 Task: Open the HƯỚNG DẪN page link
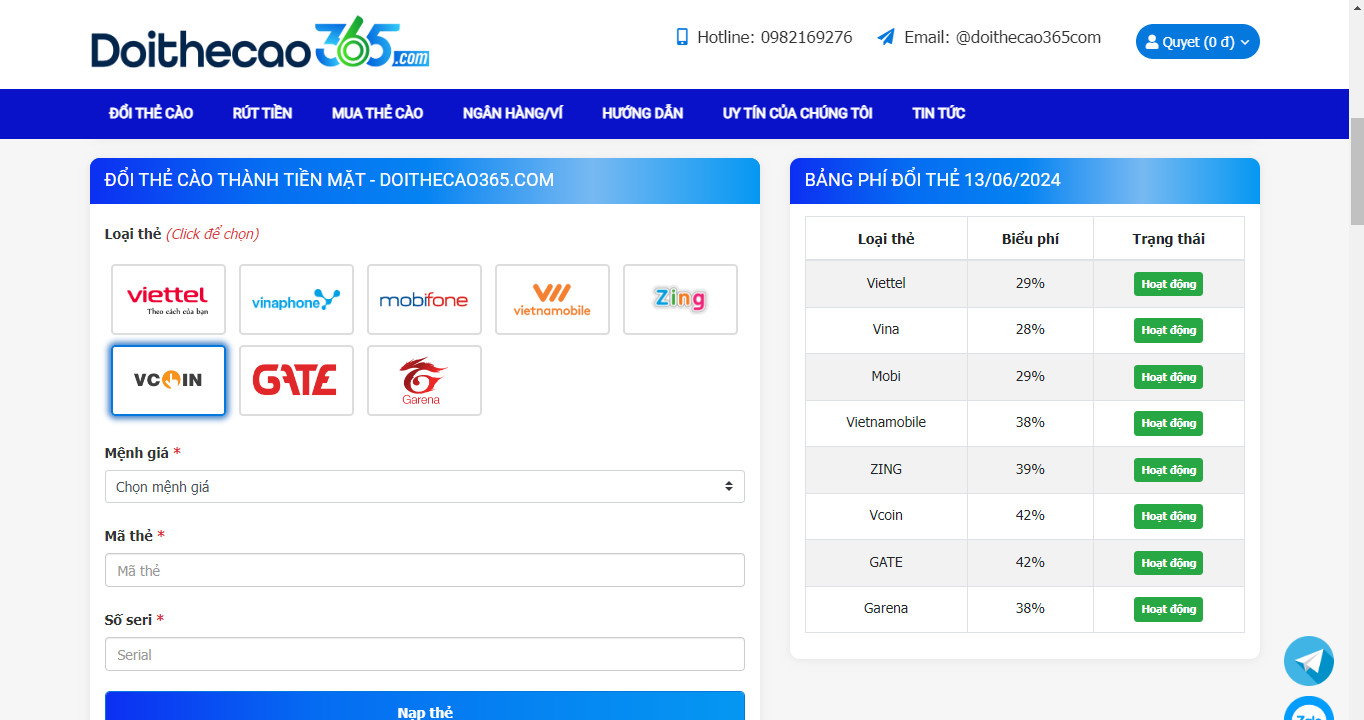coord(642,113)
